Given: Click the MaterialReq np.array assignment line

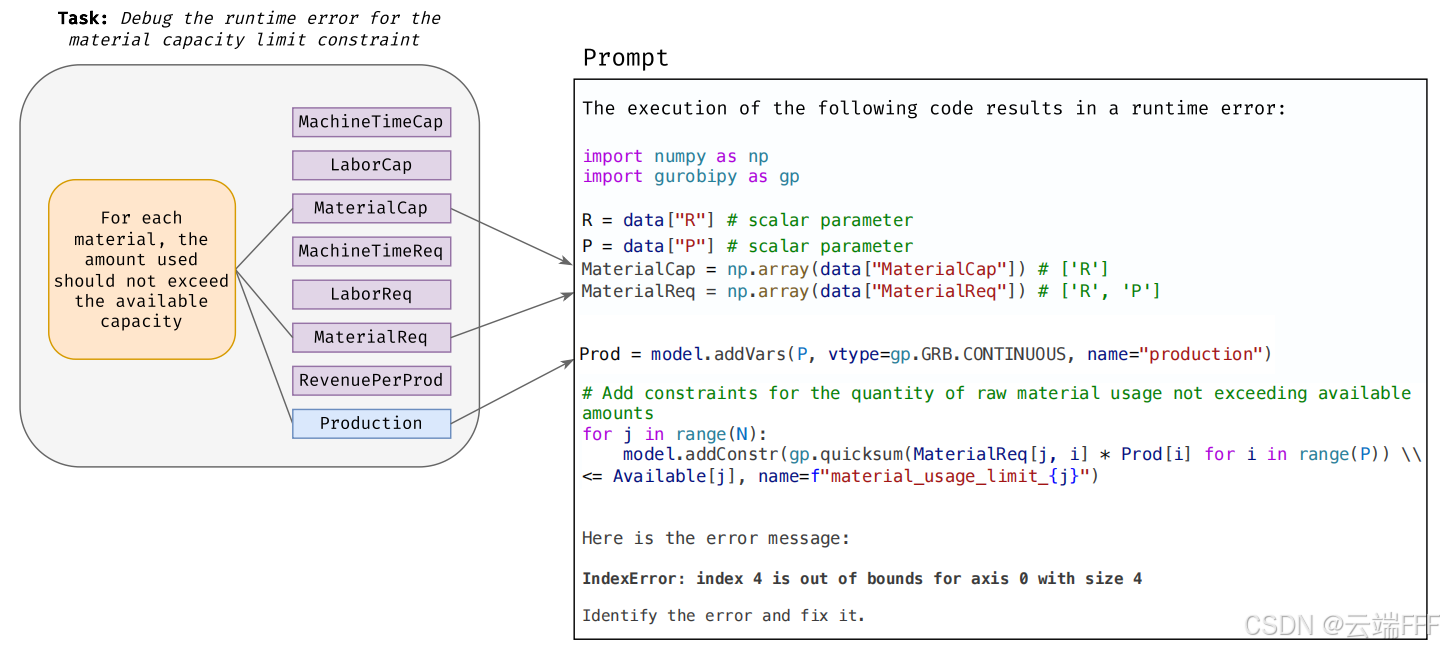Looking at the screenshot, I should 871,291.
